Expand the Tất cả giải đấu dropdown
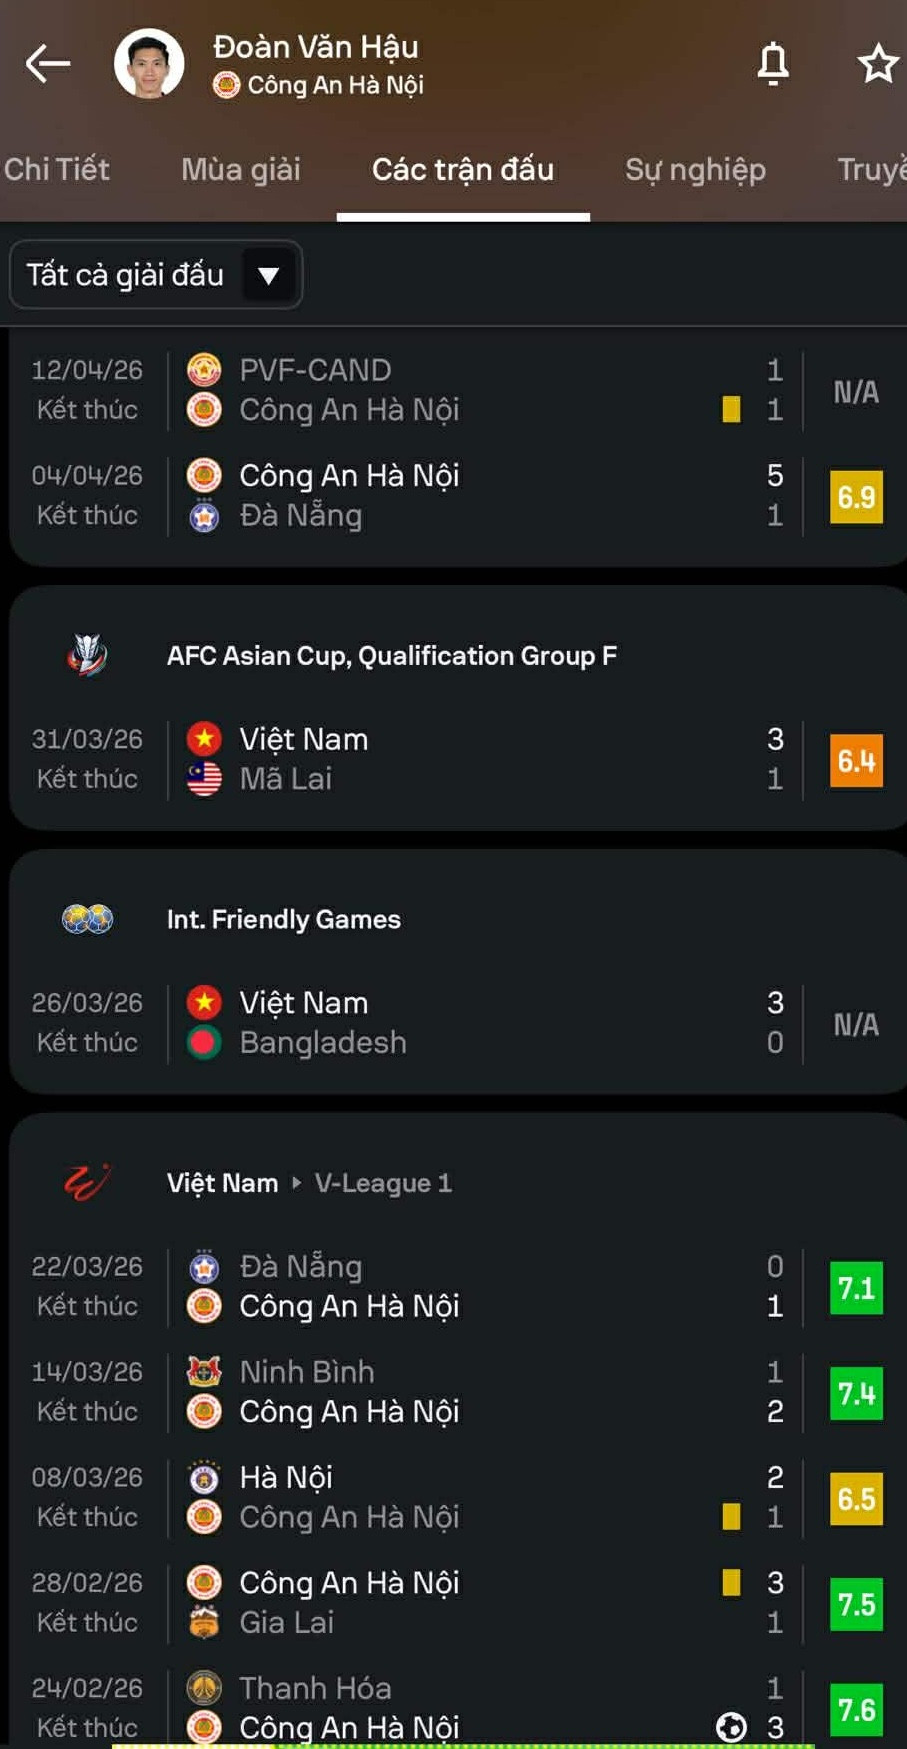907x1749 pixels. (155, 274)
